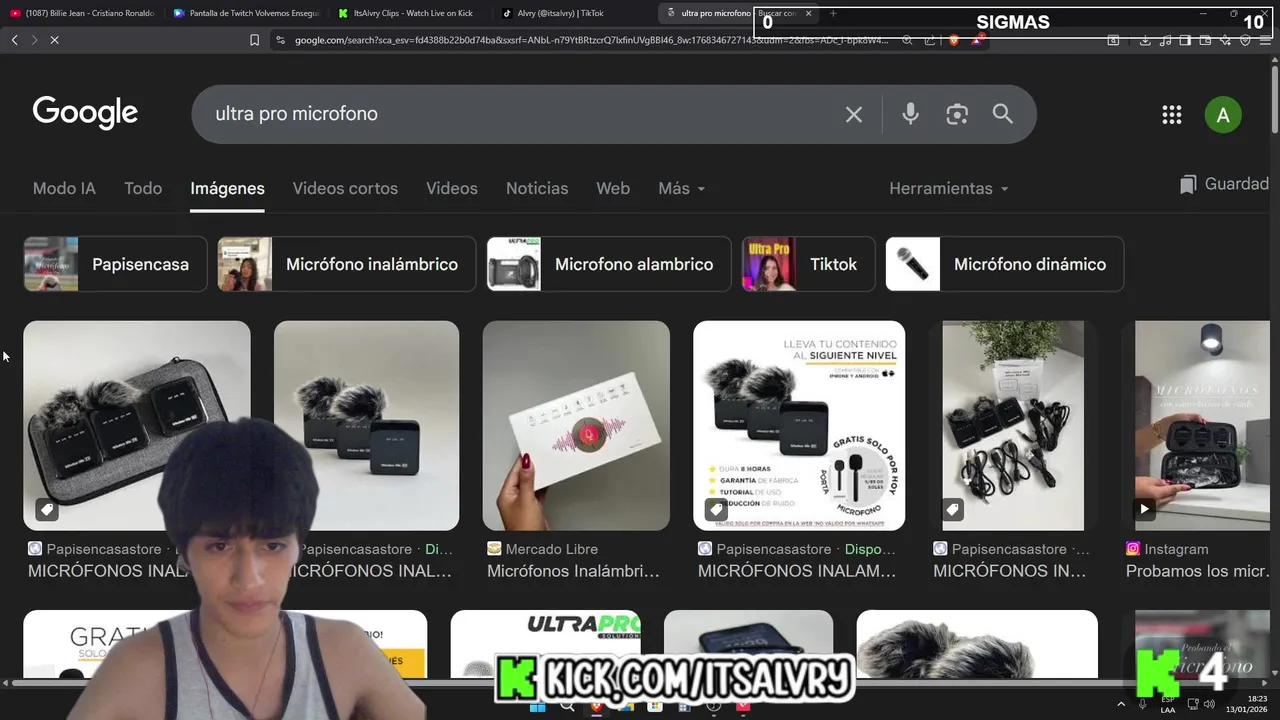
Task: Click the address bar URL
Action: pos(590,40)
